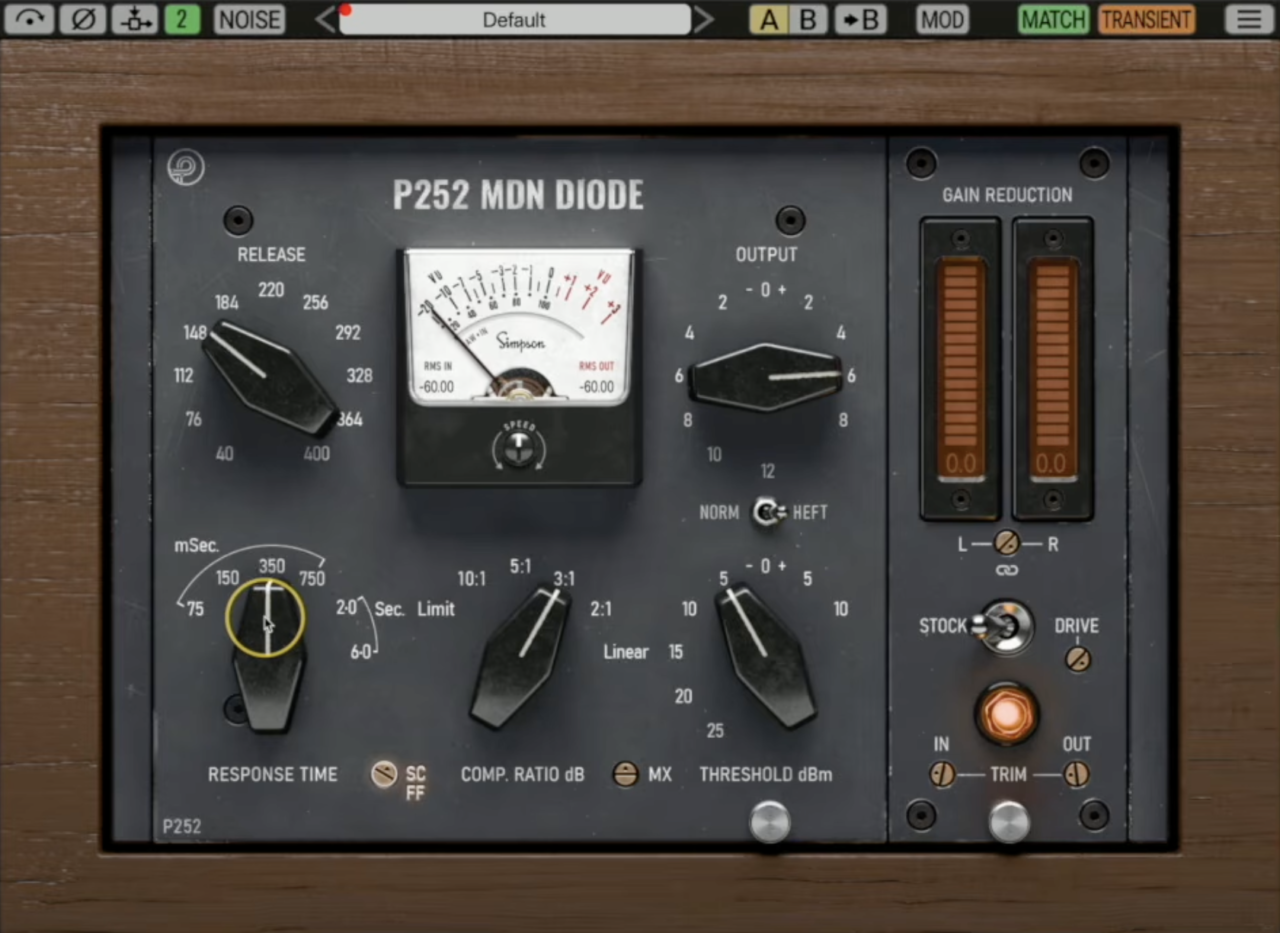
Task: Open the MOD panel button
Action: [x=942, y=19]
